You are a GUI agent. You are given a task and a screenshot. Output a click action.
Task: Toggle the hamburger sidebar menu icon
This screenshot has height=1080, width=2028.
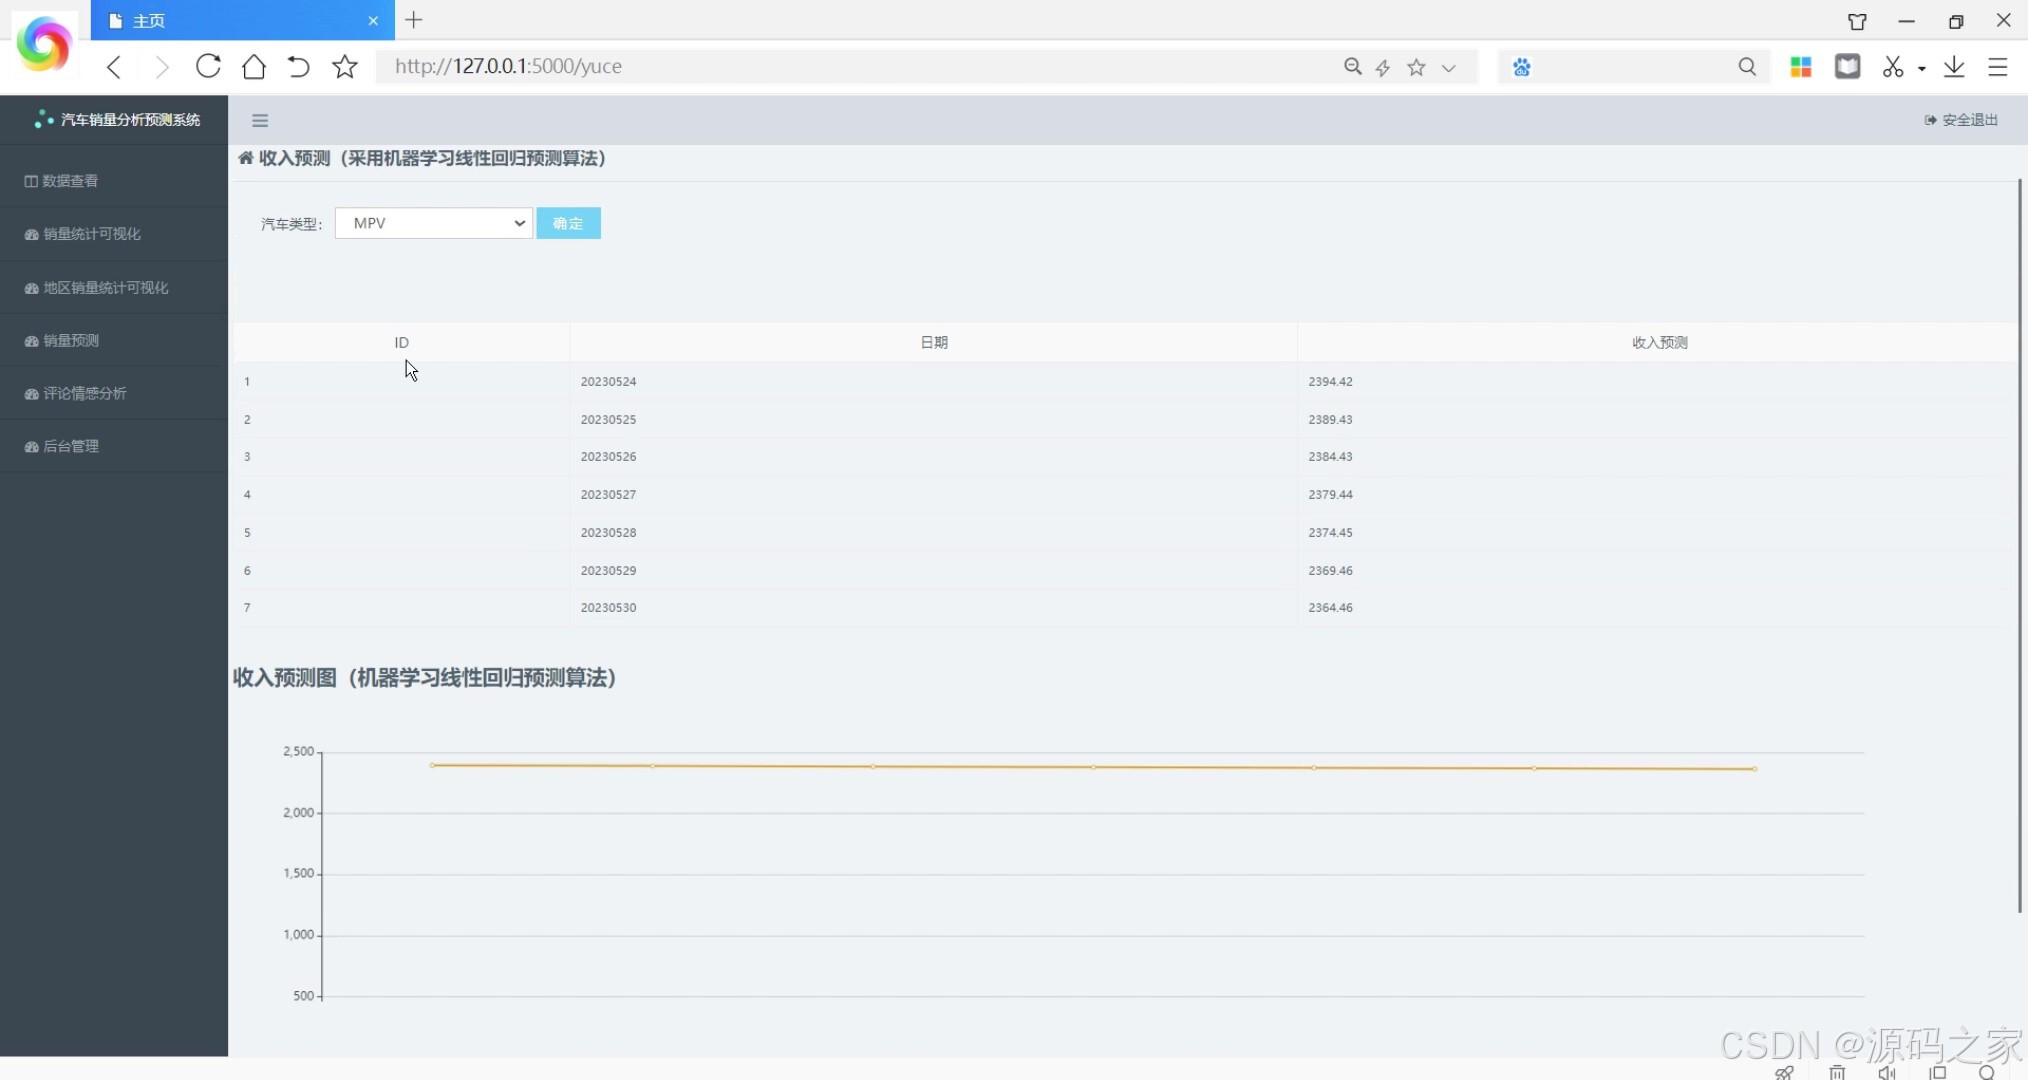[260, 121]
